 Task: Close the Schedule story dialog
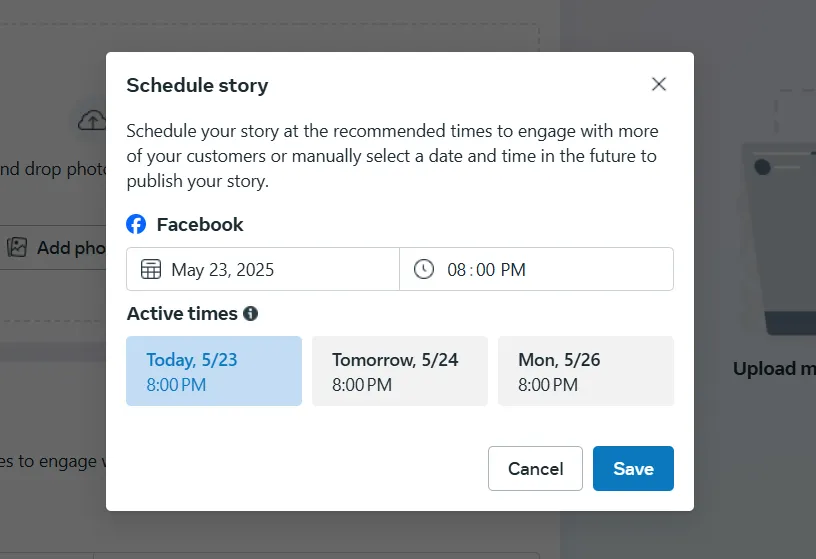[x=659, y=84]
